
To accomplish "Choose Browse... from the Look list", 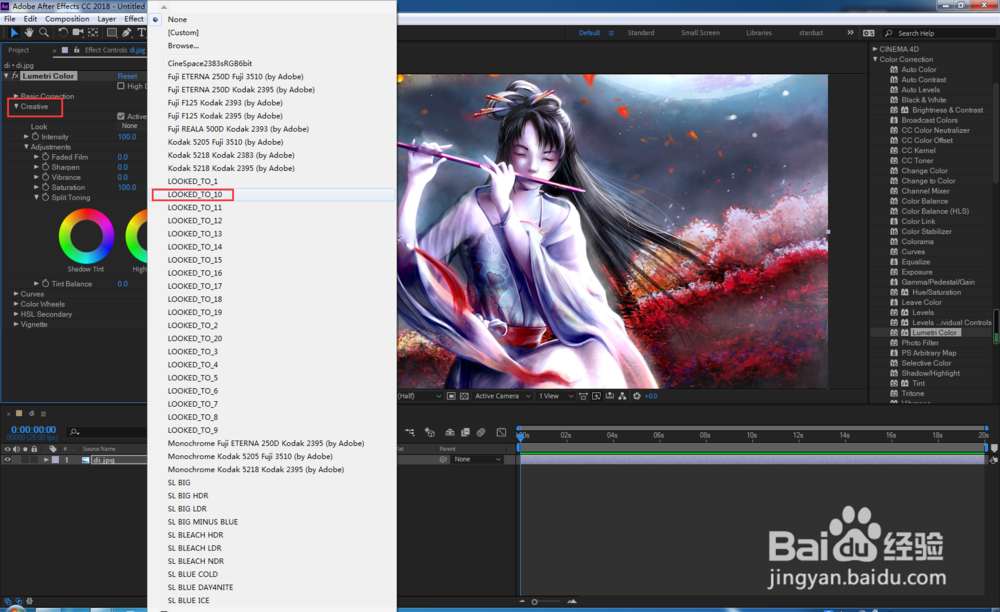I will (183, 46).
